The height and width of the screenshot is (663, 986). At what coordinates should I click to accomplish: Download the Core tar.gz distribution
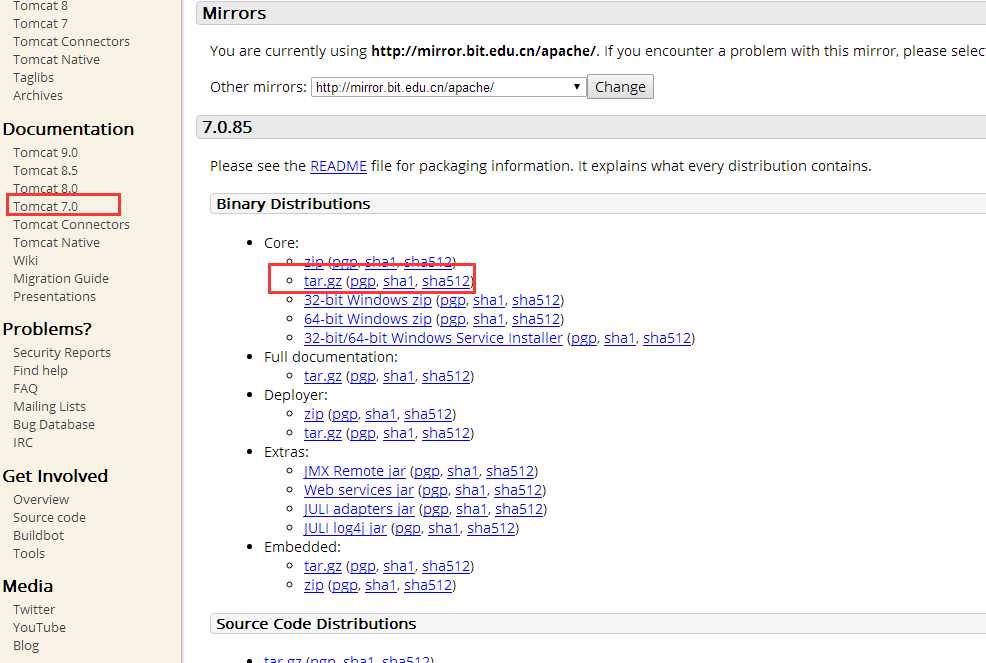[323, 281]
